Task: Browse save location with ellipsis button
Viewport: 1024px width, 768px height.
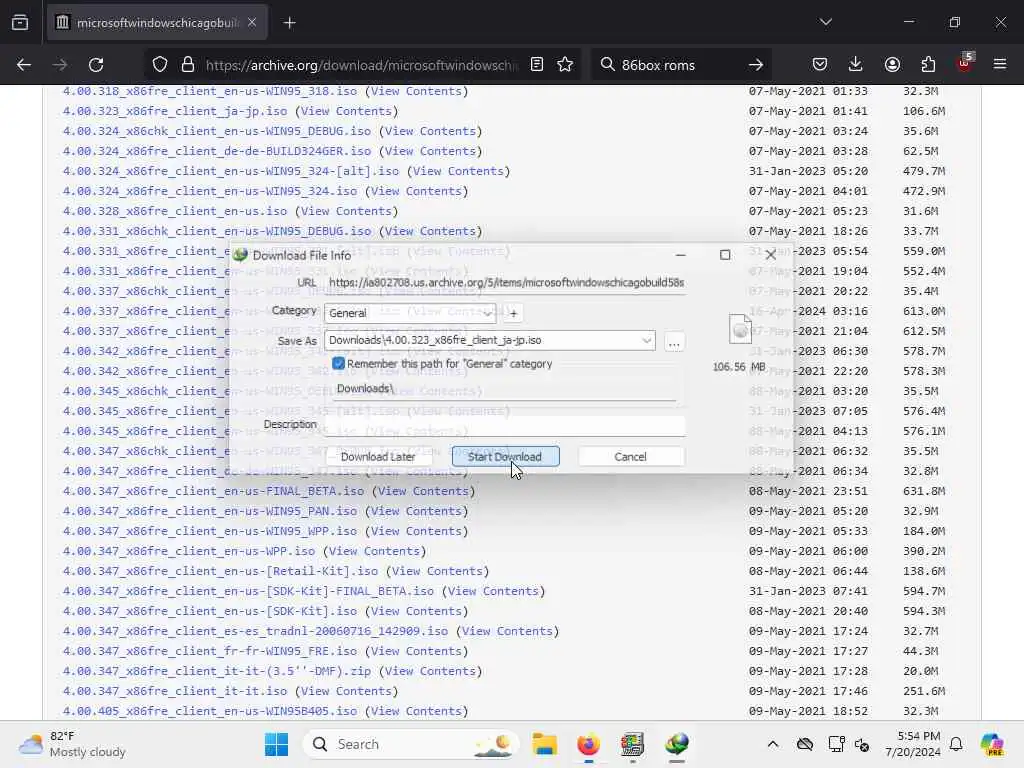Action: pyautogui.click(x=674, y=342)
